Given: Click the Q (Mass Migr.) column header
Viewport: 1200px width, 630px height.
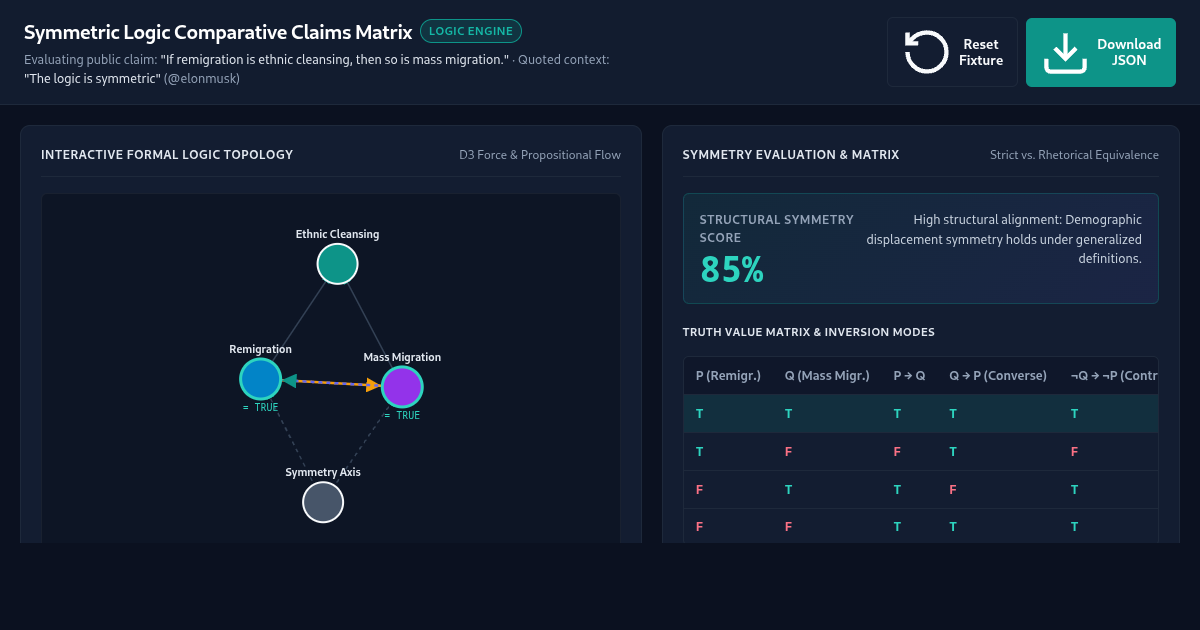Looking at the screenshot, I should coord(827,376).
